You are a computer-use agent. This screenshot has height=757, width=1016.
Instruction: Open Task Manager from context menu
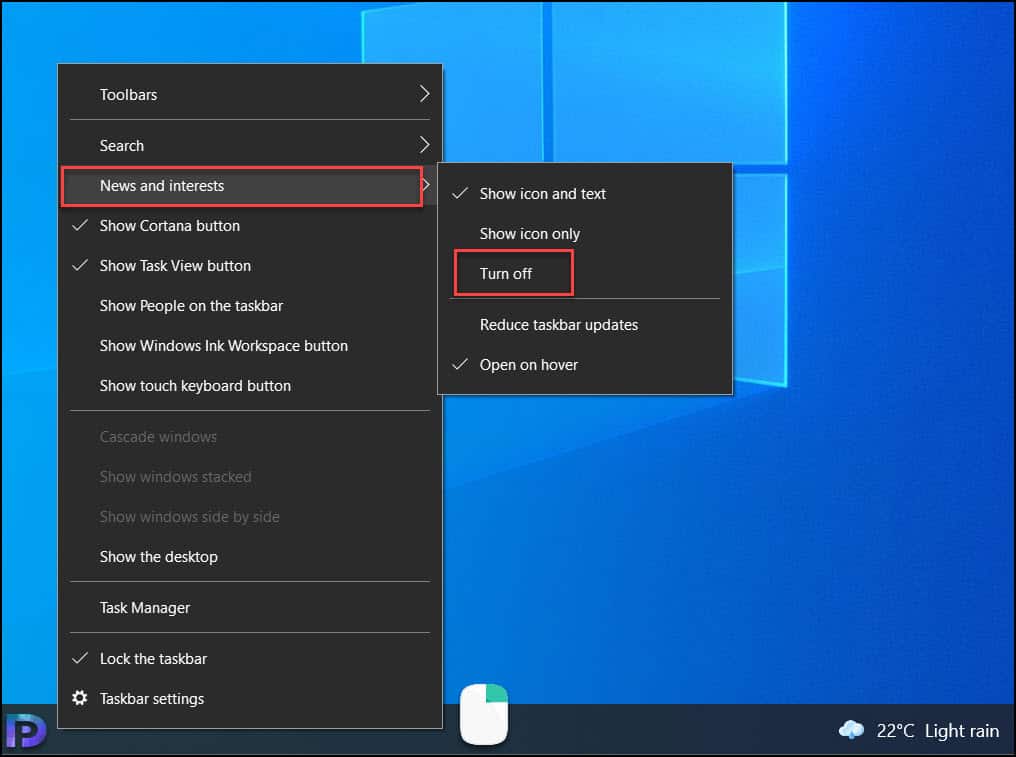click(x=250, y=608)
